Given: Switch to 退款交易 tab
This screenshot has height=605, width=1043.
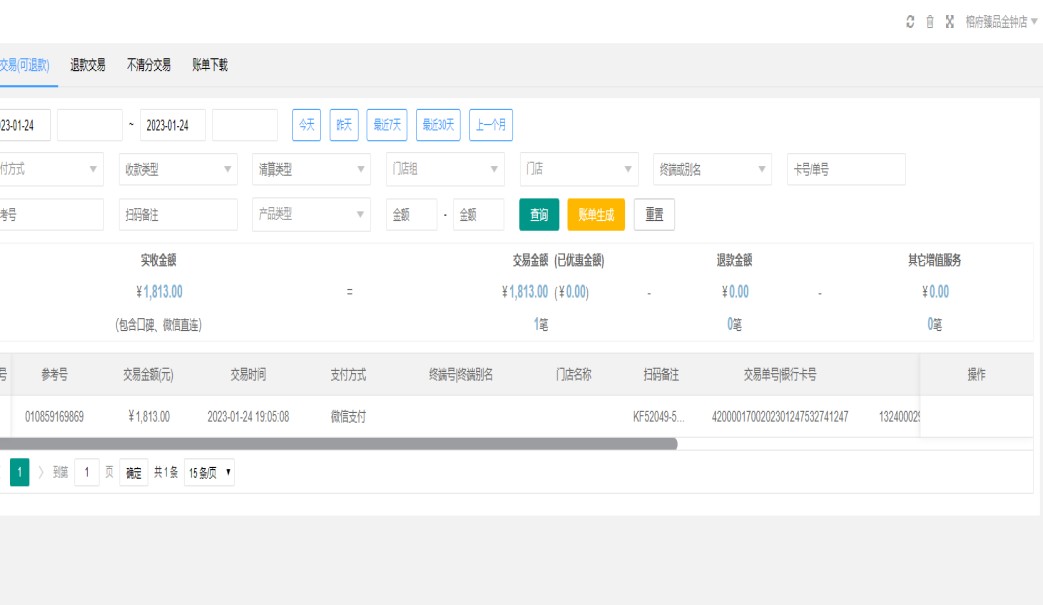Looking at the screenshot, I should 88,65.
